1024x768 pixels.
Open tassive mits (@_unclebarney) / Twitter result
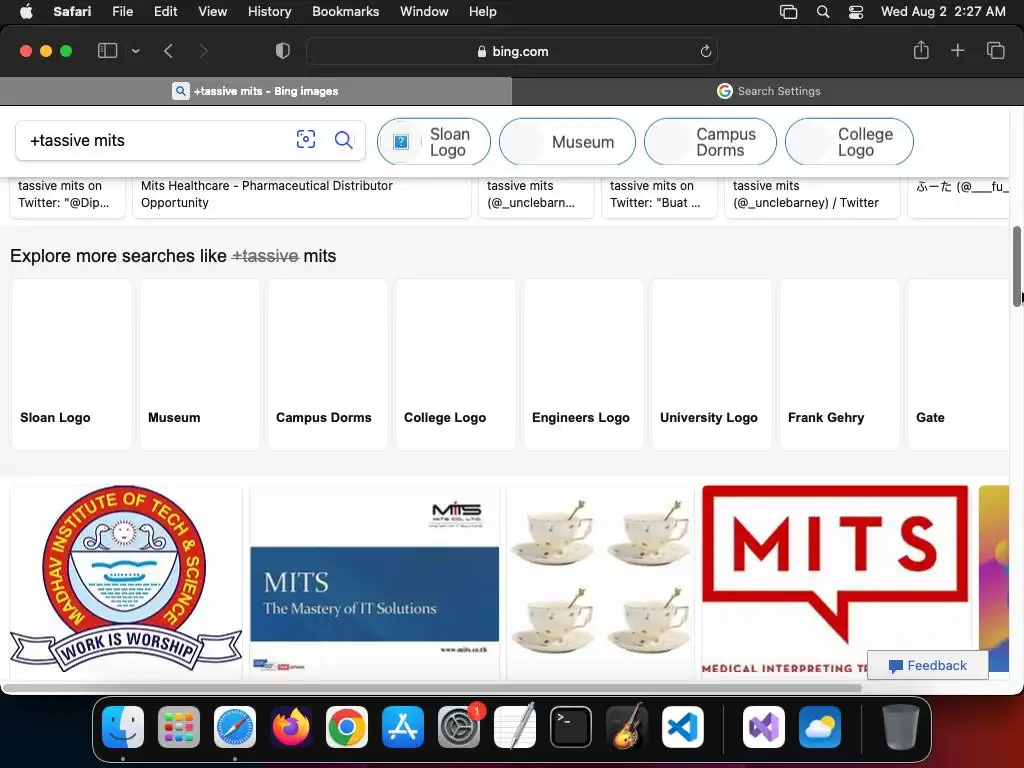pos(812,195)
